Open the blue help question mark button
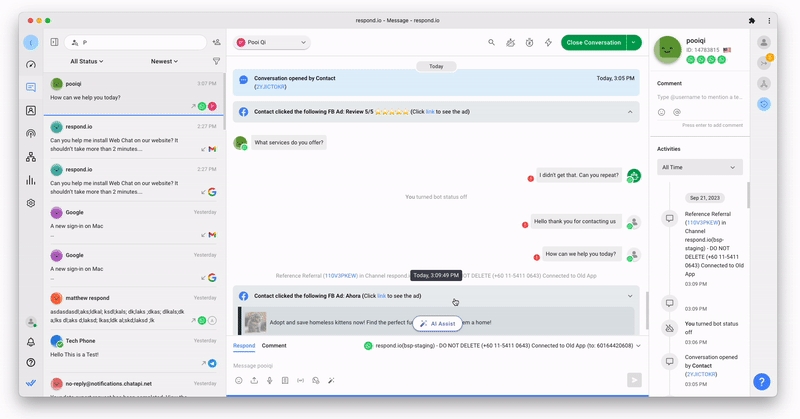800x419 pixels. coord(761,381)
